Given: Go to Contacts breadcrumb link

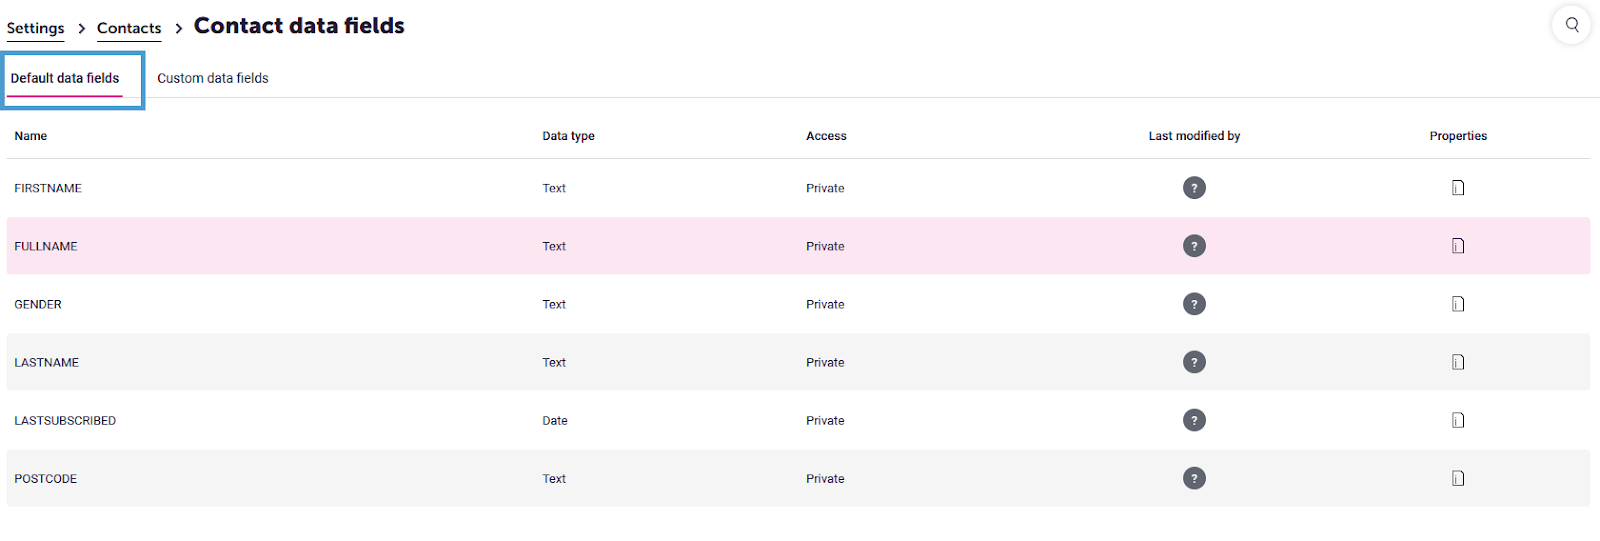Looking at the screenshot, I should (x=129, y=28).
